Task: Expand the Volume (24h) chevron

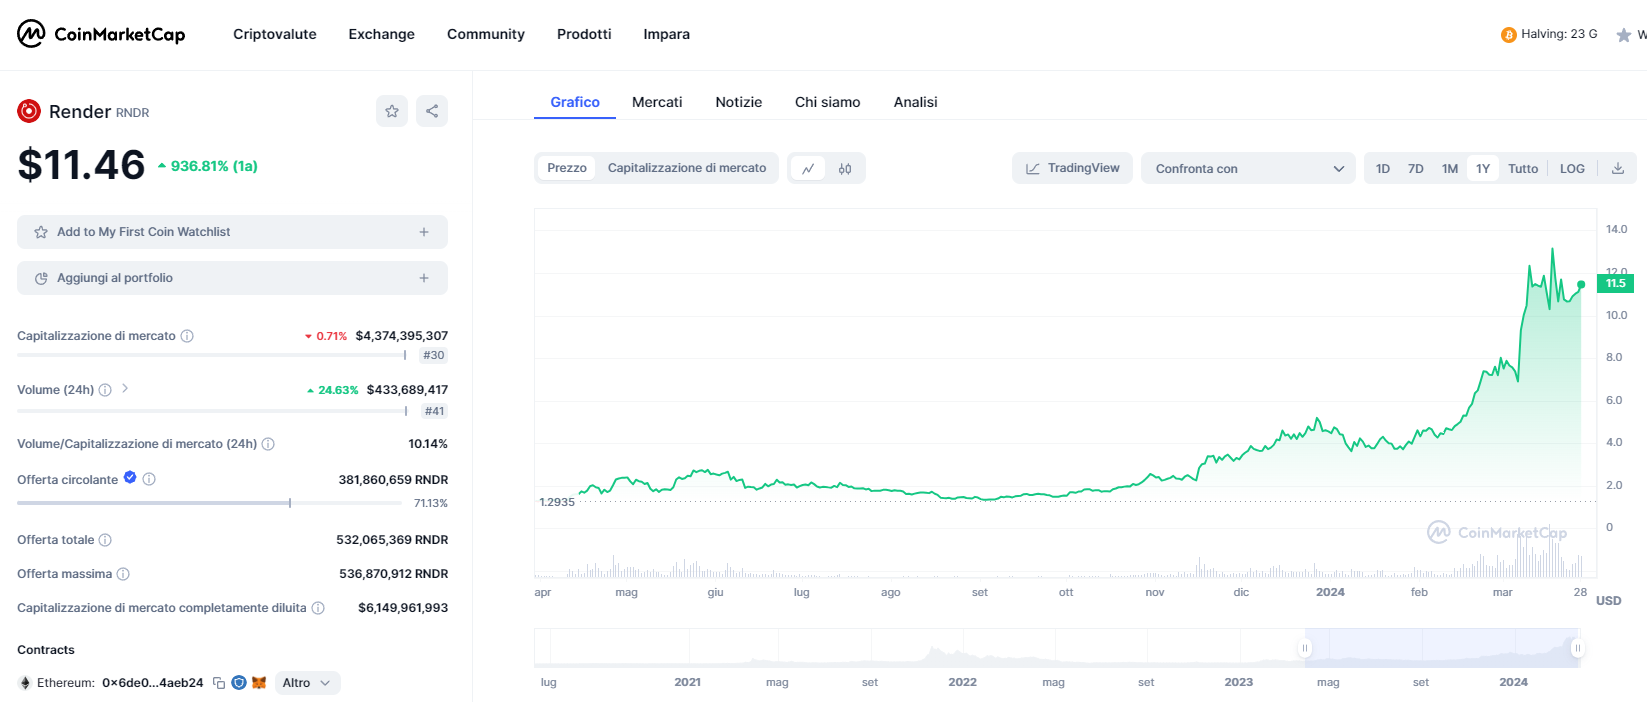Action: point(125,389)
